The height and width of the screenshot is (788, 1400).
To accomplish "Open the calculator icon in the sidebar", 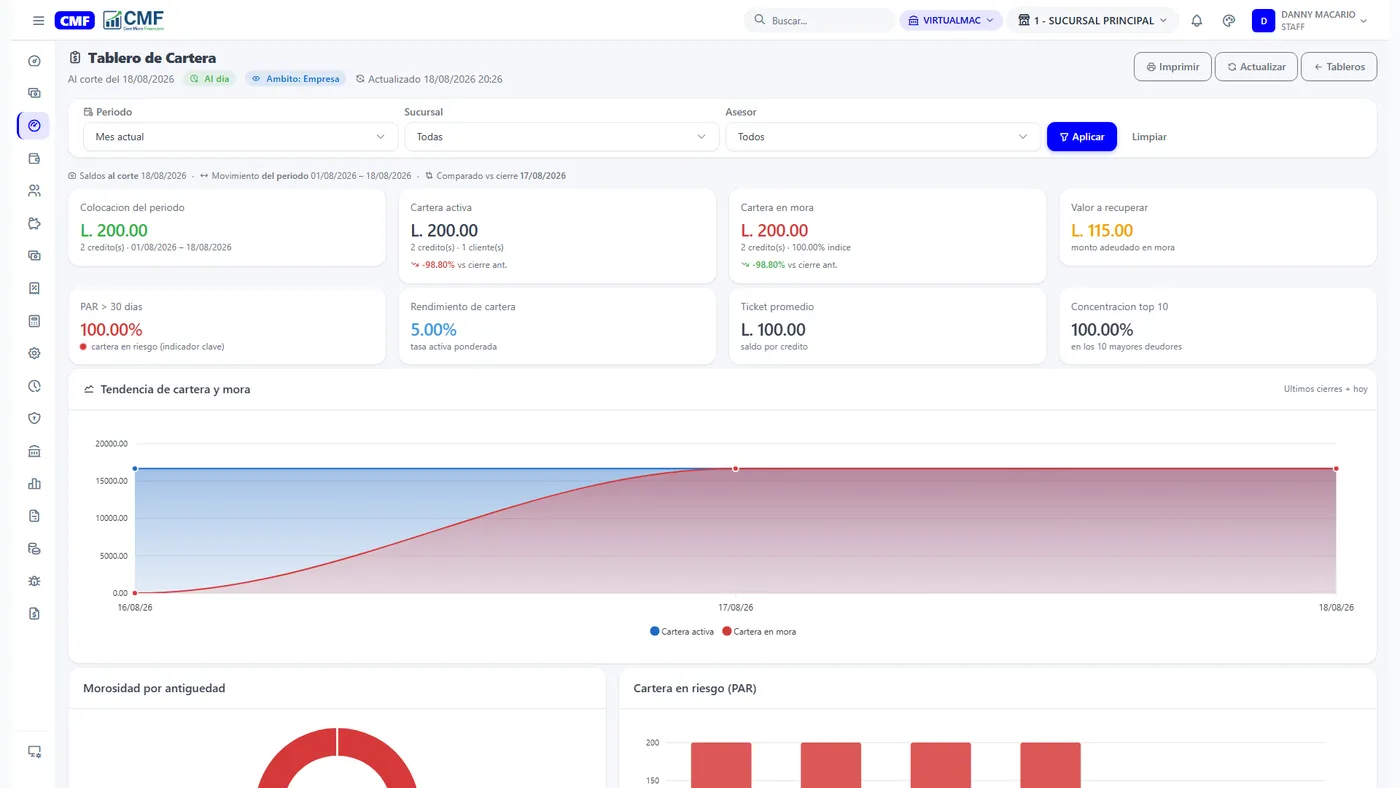I will pyautogui.click(x=34, y=321).
